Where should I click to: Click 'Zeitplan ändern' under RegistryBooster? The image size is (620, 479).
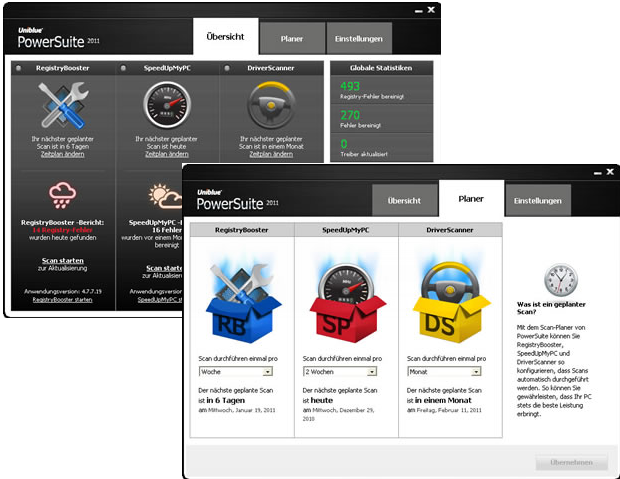coord(62,154)
